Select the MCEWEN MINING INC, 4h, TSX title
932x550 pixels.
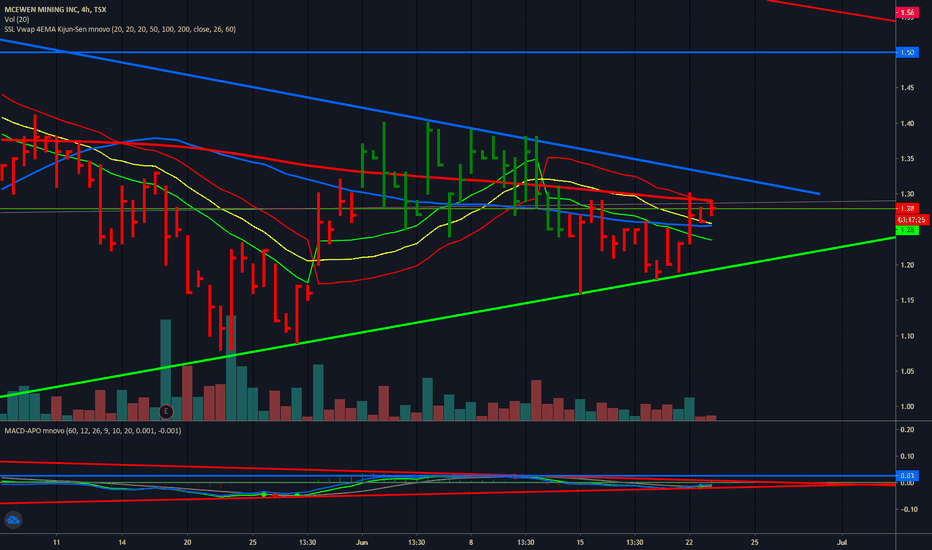click(55, 10)
